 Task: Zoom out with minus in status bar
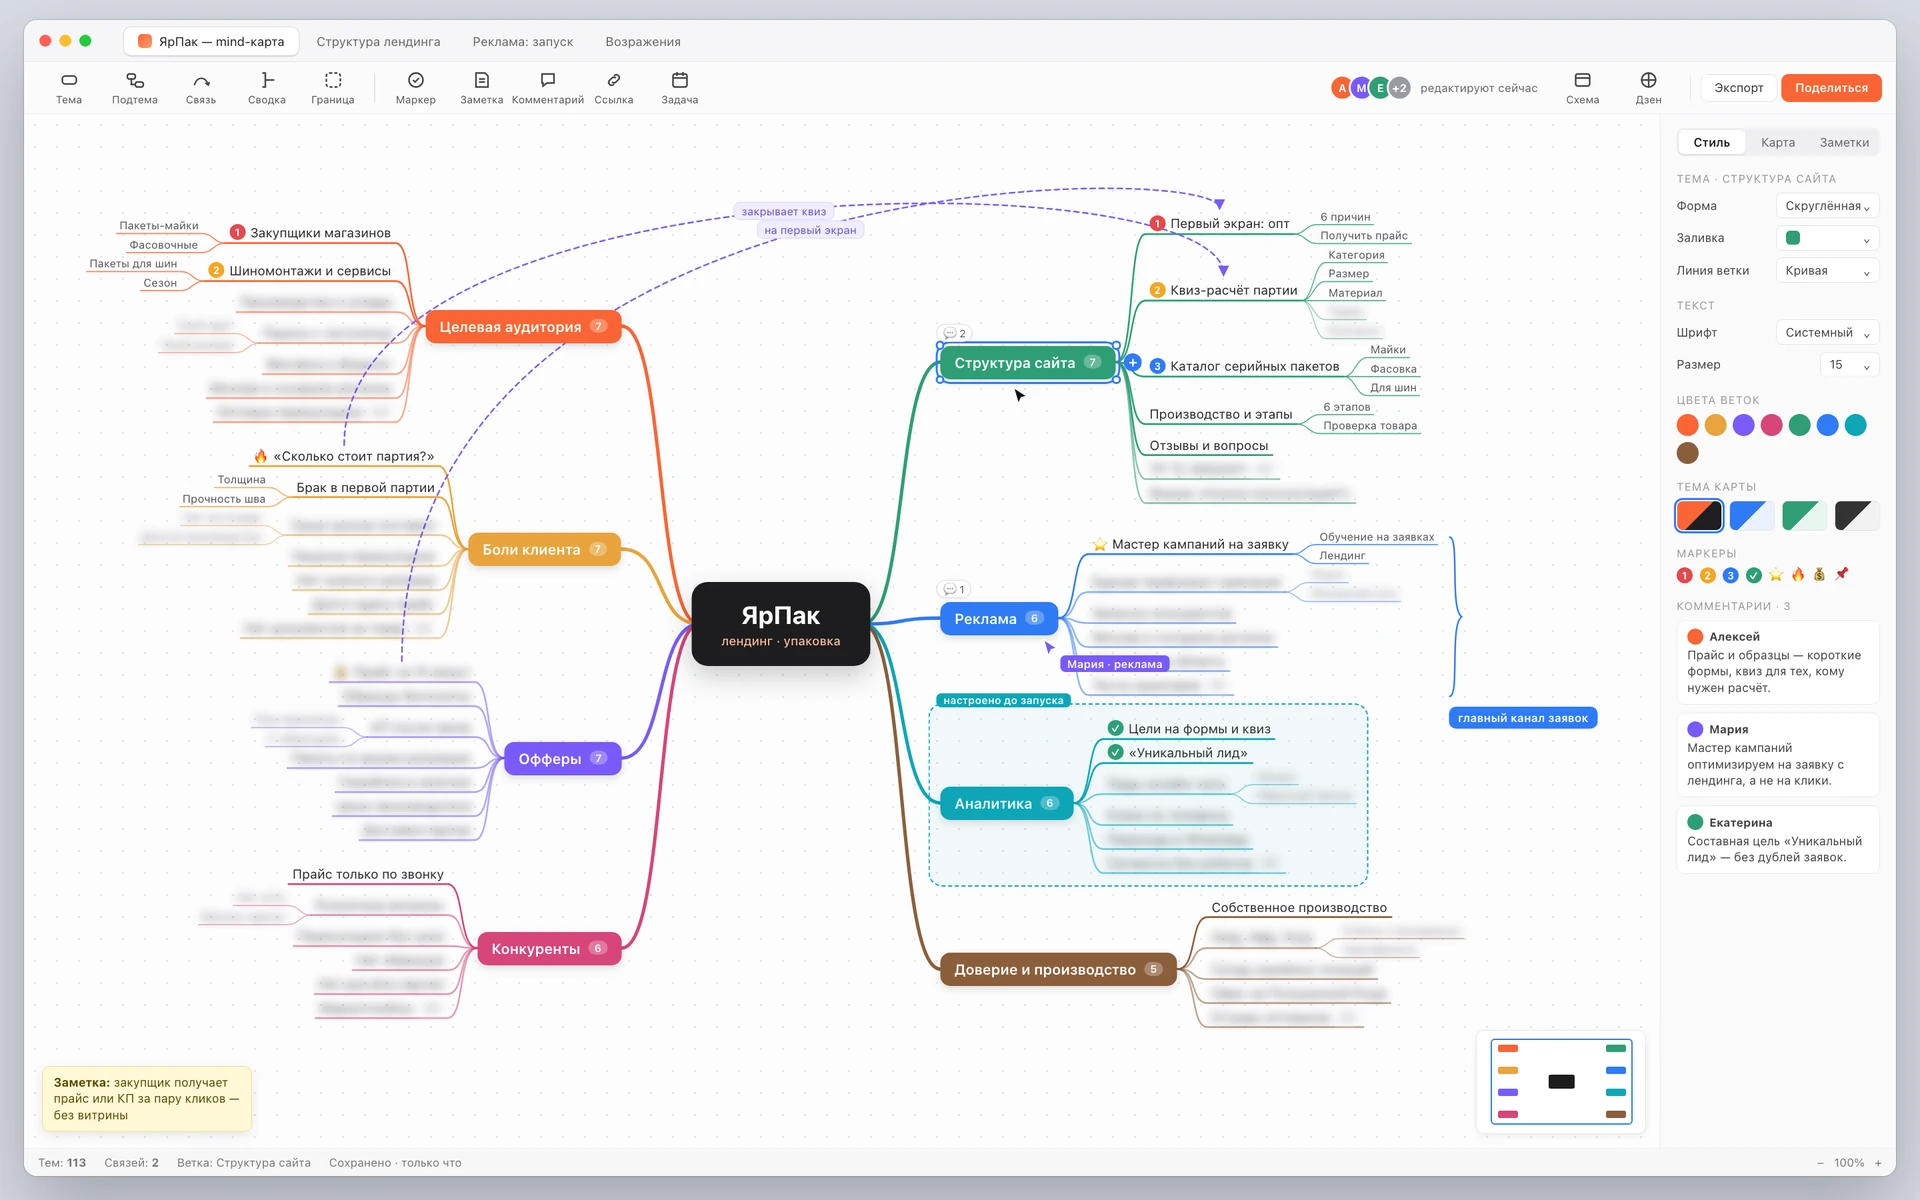point(1820,1163)
